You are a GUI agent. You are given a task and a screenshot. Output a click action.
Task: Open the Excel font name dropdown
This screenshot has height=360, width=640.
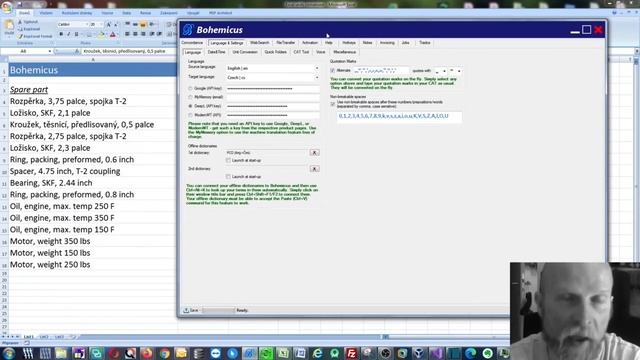tap(87, 24)
